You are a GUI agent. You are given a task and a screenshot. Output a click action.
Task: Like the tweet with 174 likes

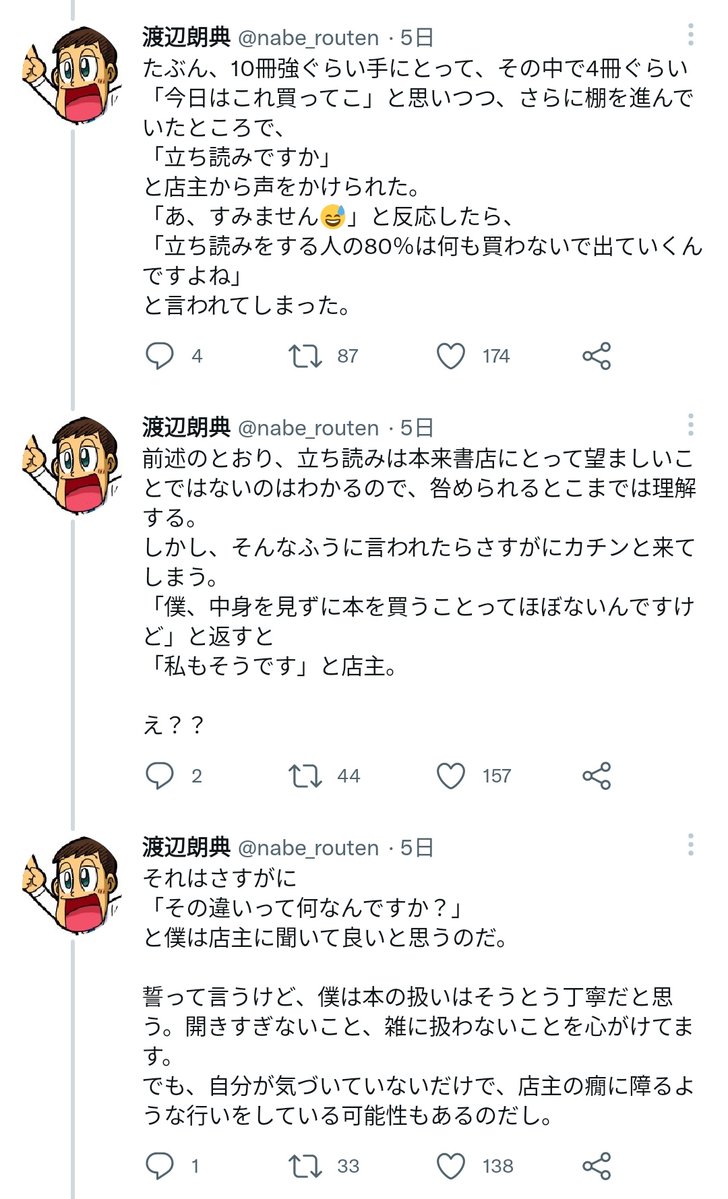(452, 356)
